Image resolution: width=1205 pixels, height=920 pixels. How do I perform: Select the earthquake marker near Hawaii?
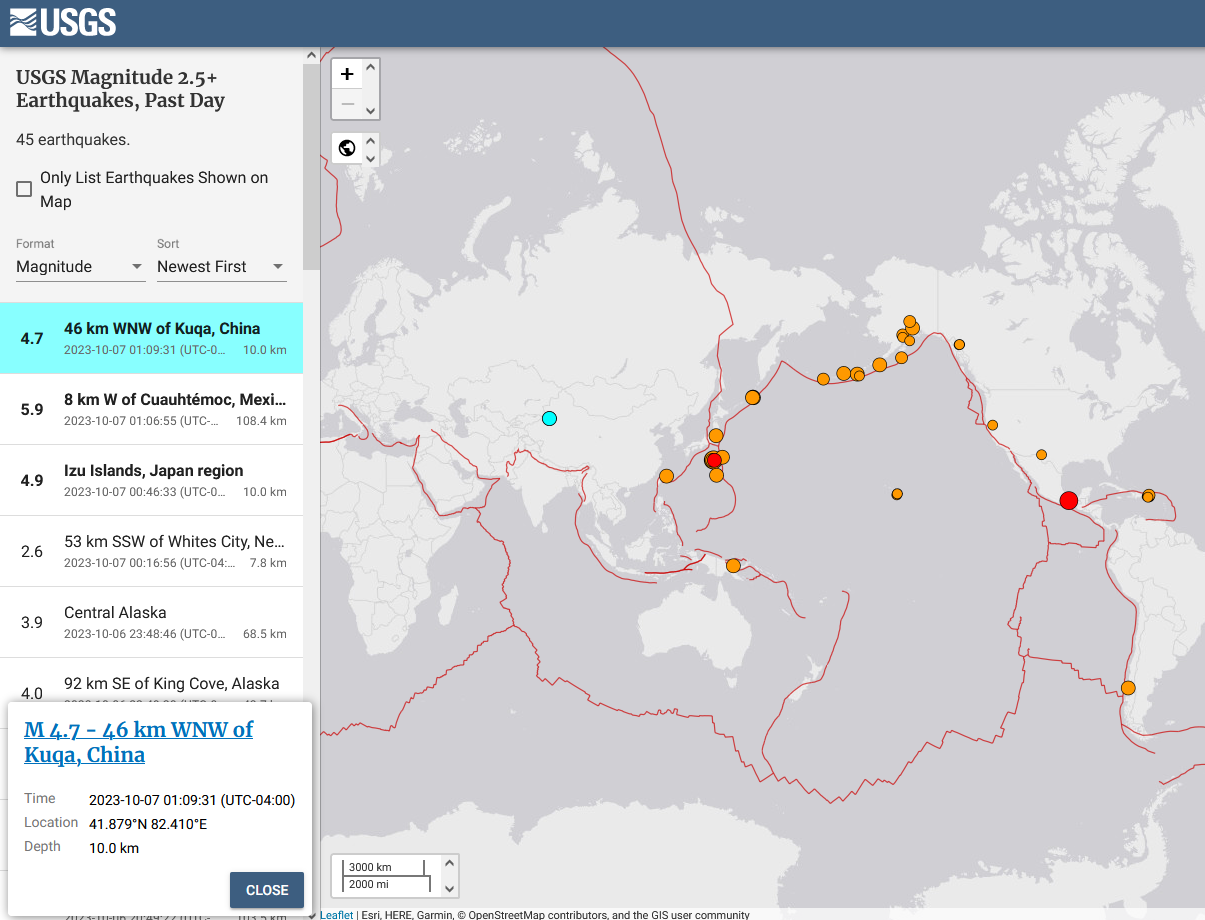coord(897,494)
